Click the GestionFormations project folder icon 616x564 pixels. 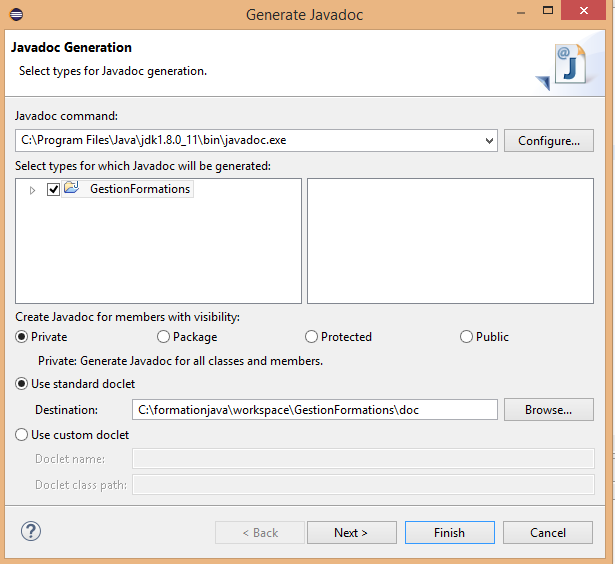point(72,188)
